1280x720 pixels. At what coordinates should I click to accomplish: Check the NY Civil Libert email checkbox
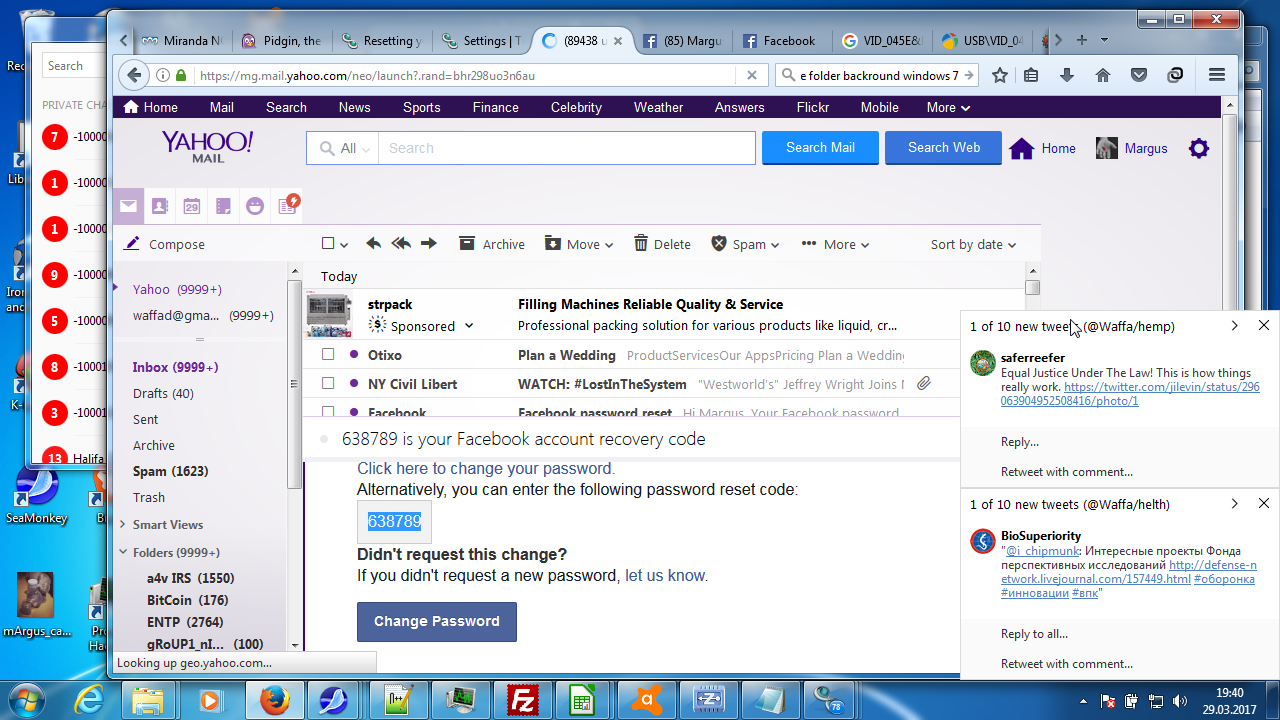328,383
